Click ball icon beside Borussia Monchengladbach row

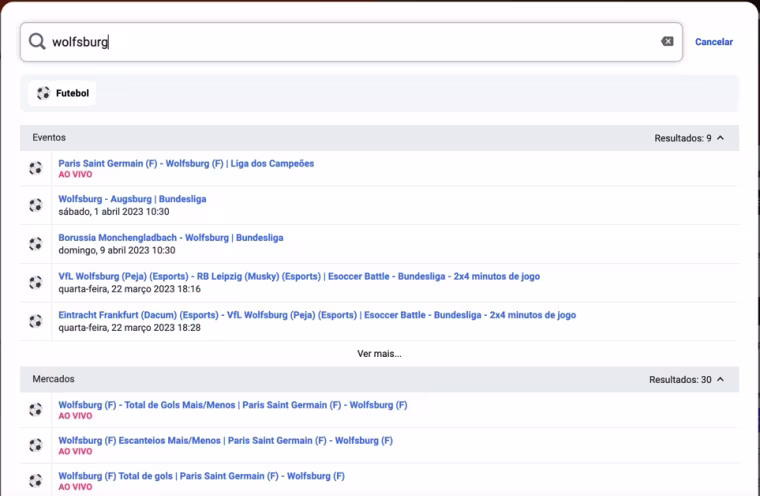tap(35, 244)
